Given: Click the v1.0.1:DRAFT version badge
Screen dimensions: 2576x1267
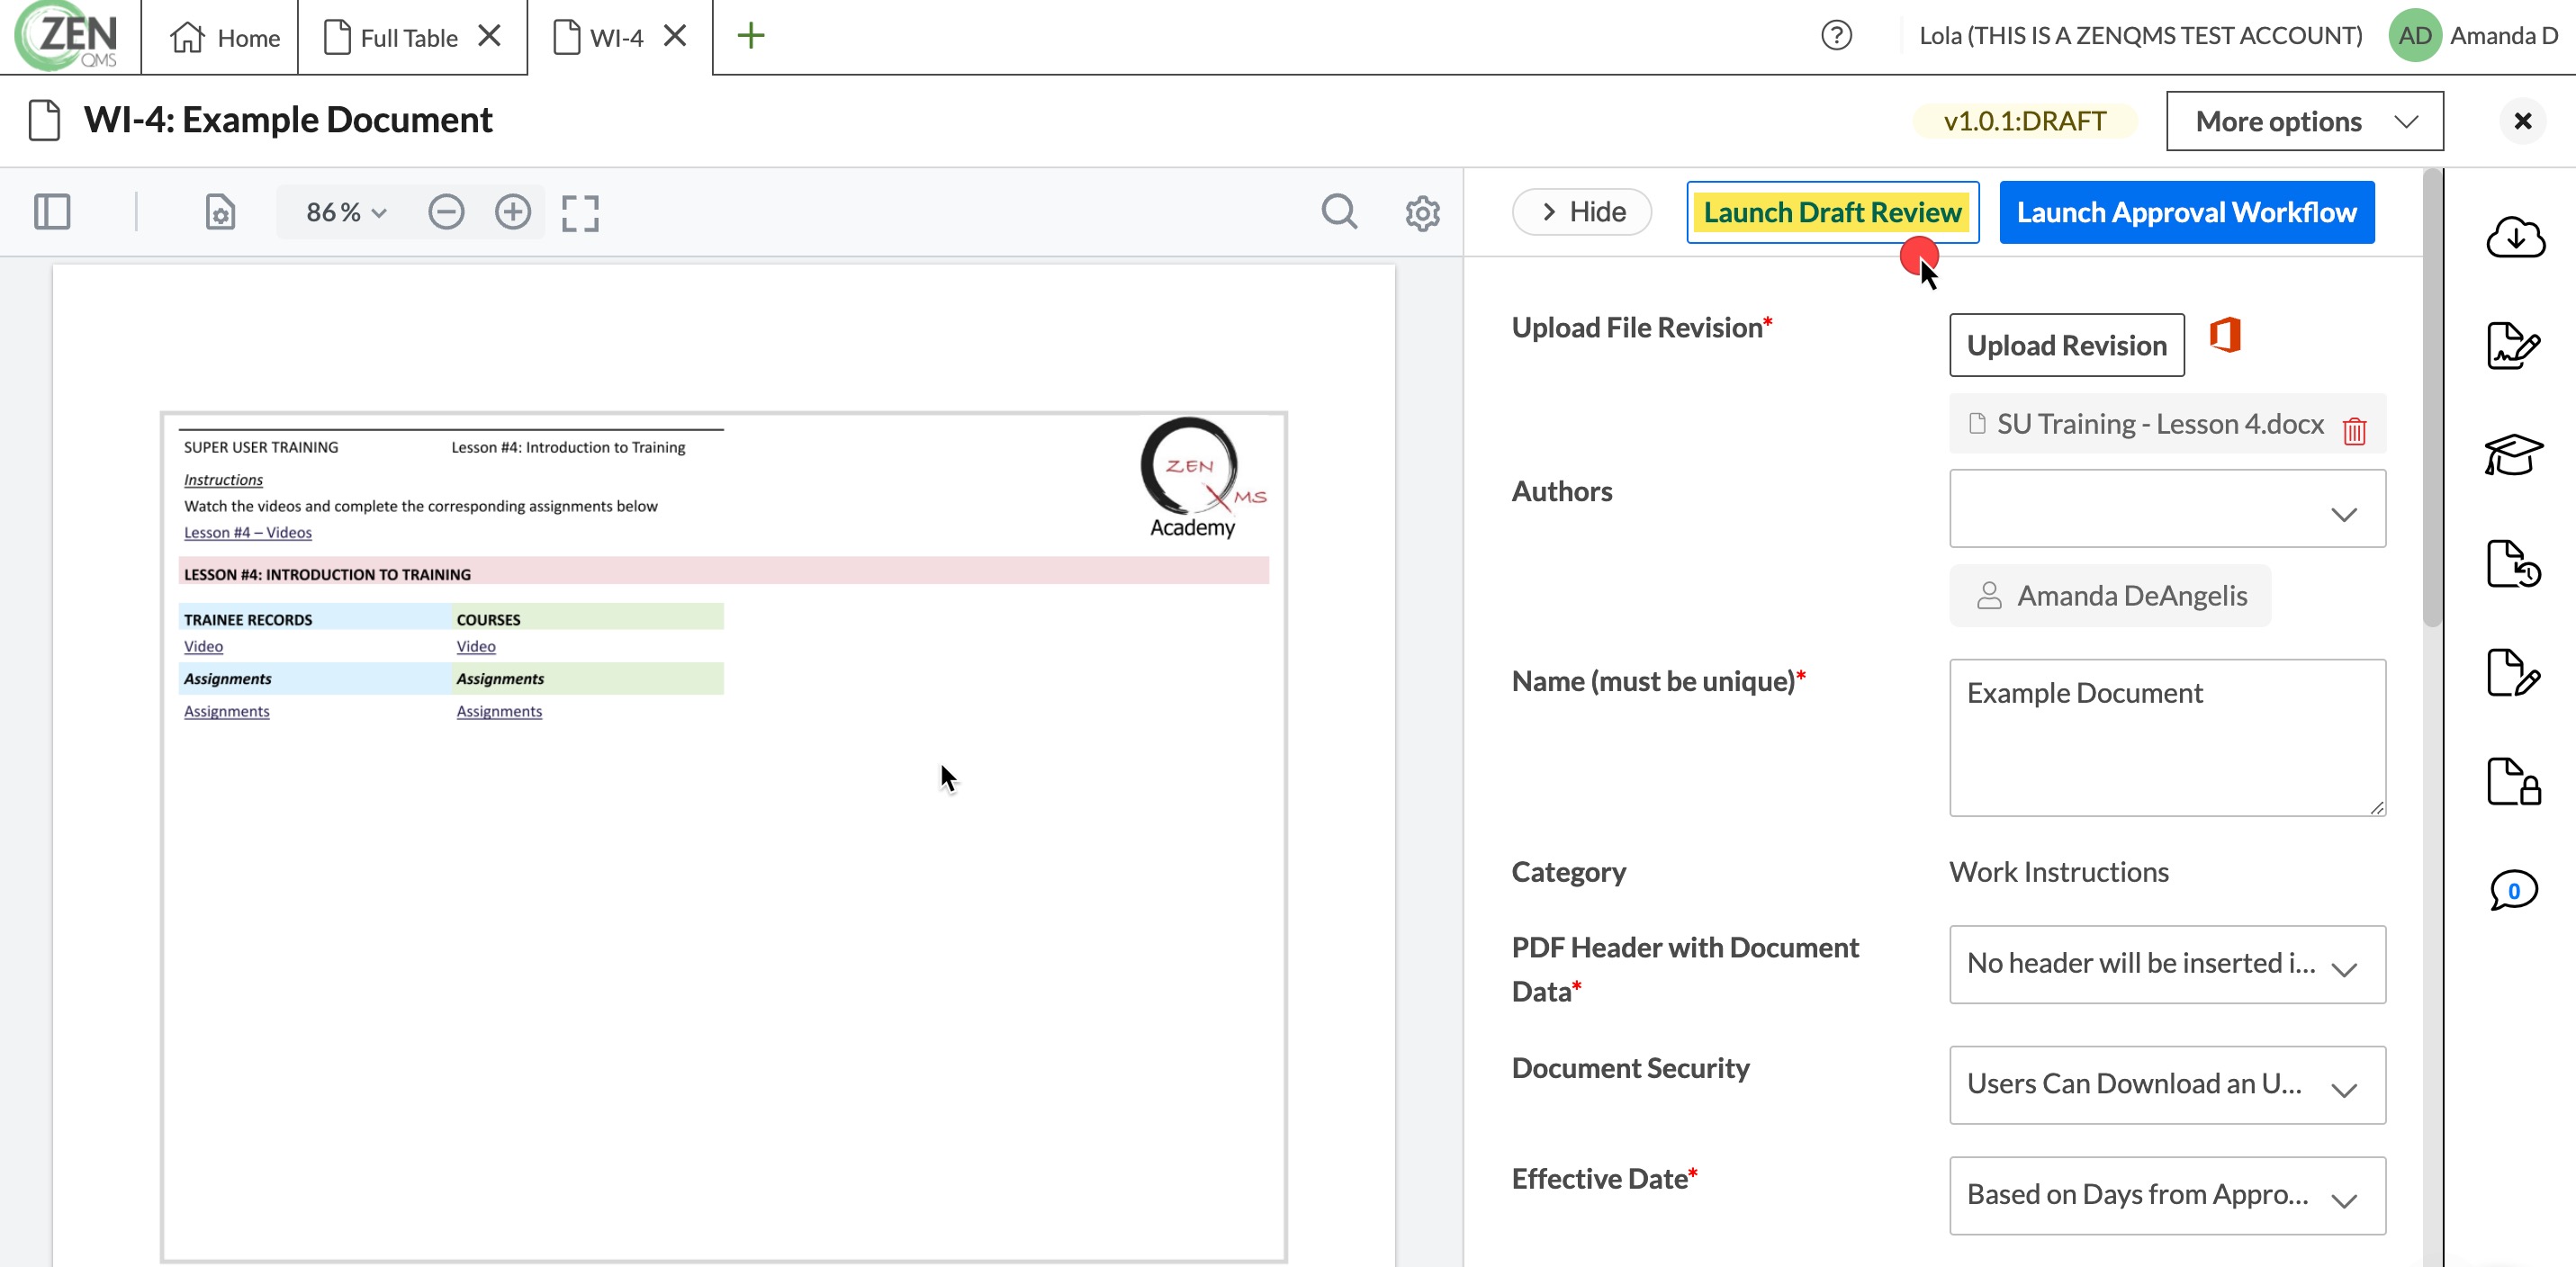Looking at the screenshot, I should pyautogui.click(x=2024, y=121).
